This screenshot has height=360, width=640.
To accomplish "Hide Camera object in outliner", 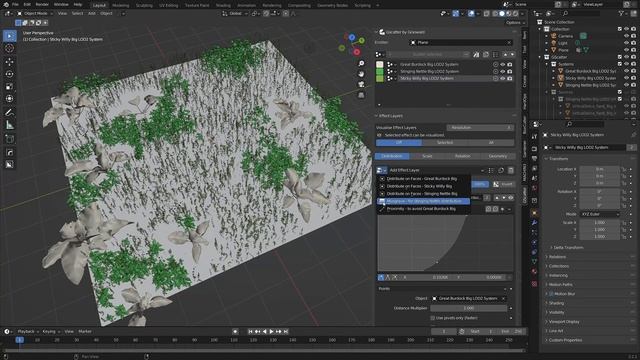I will point(626,36).
